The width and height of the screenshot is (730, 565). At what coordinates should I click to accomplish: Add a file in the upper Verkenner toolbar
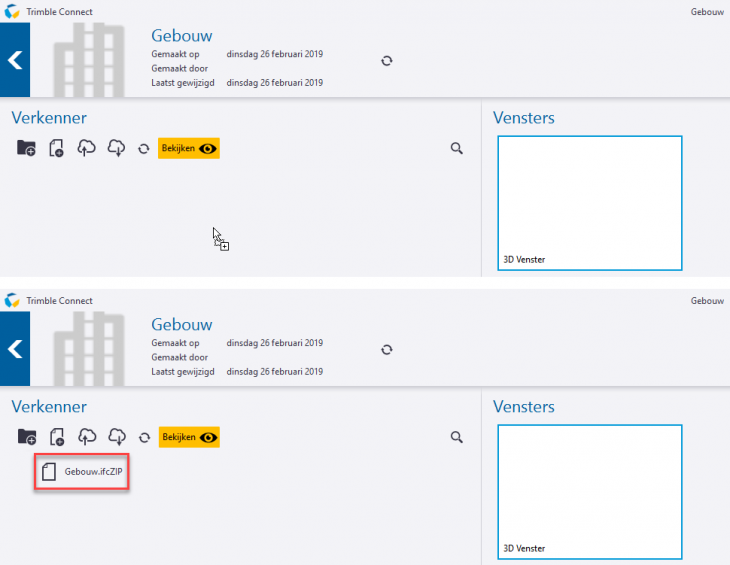(x=56, y=148)
